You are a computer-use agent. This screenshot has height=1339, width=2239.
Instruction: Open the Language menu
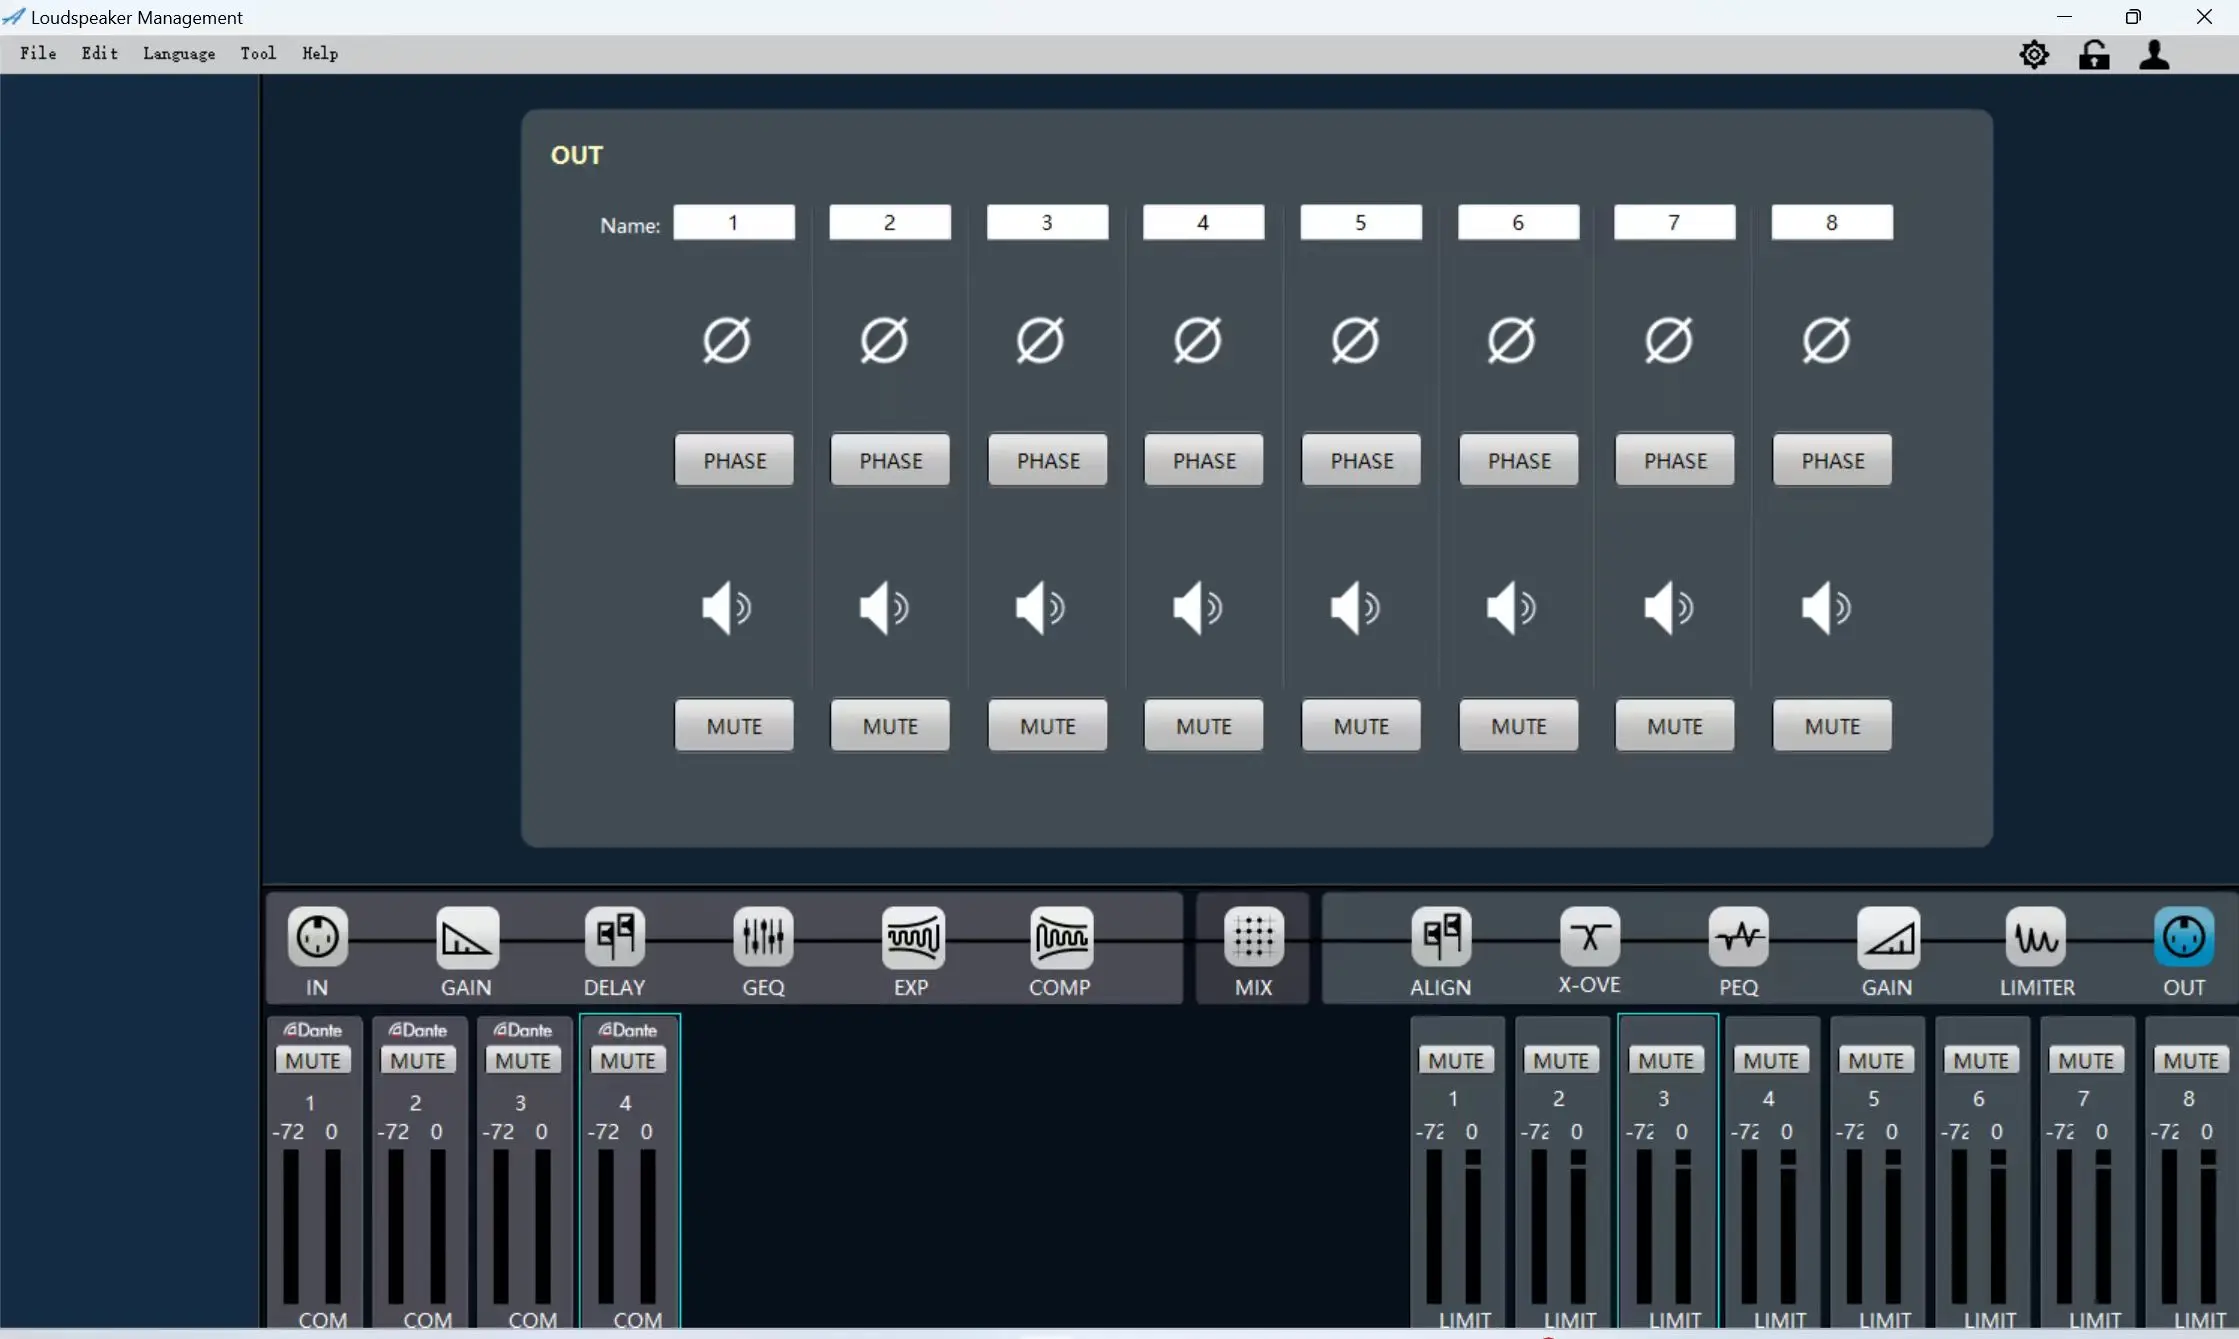point(178,53)
